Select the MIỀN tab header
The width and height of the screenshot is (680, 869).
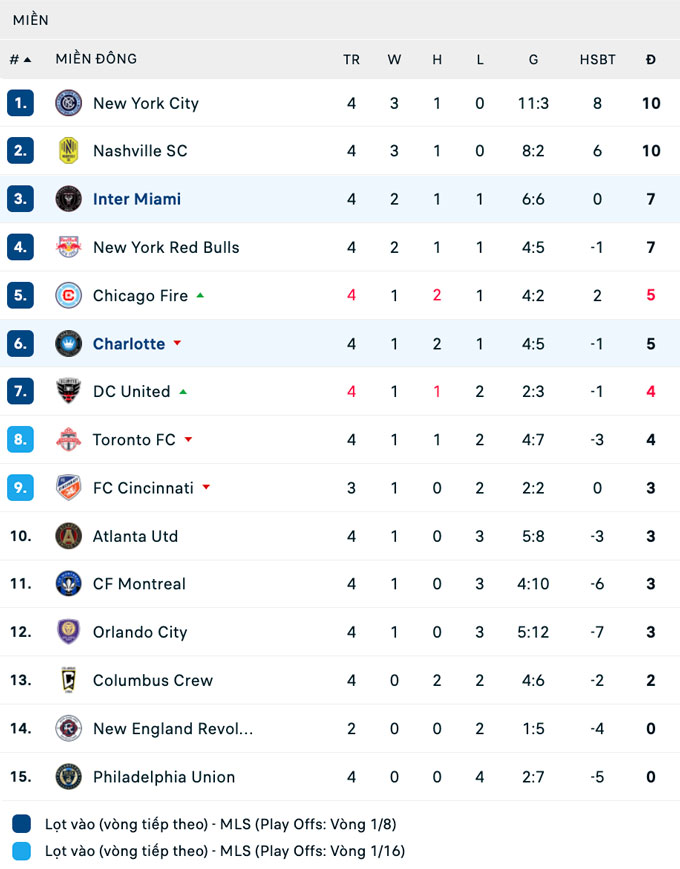(x=31, y=20)
